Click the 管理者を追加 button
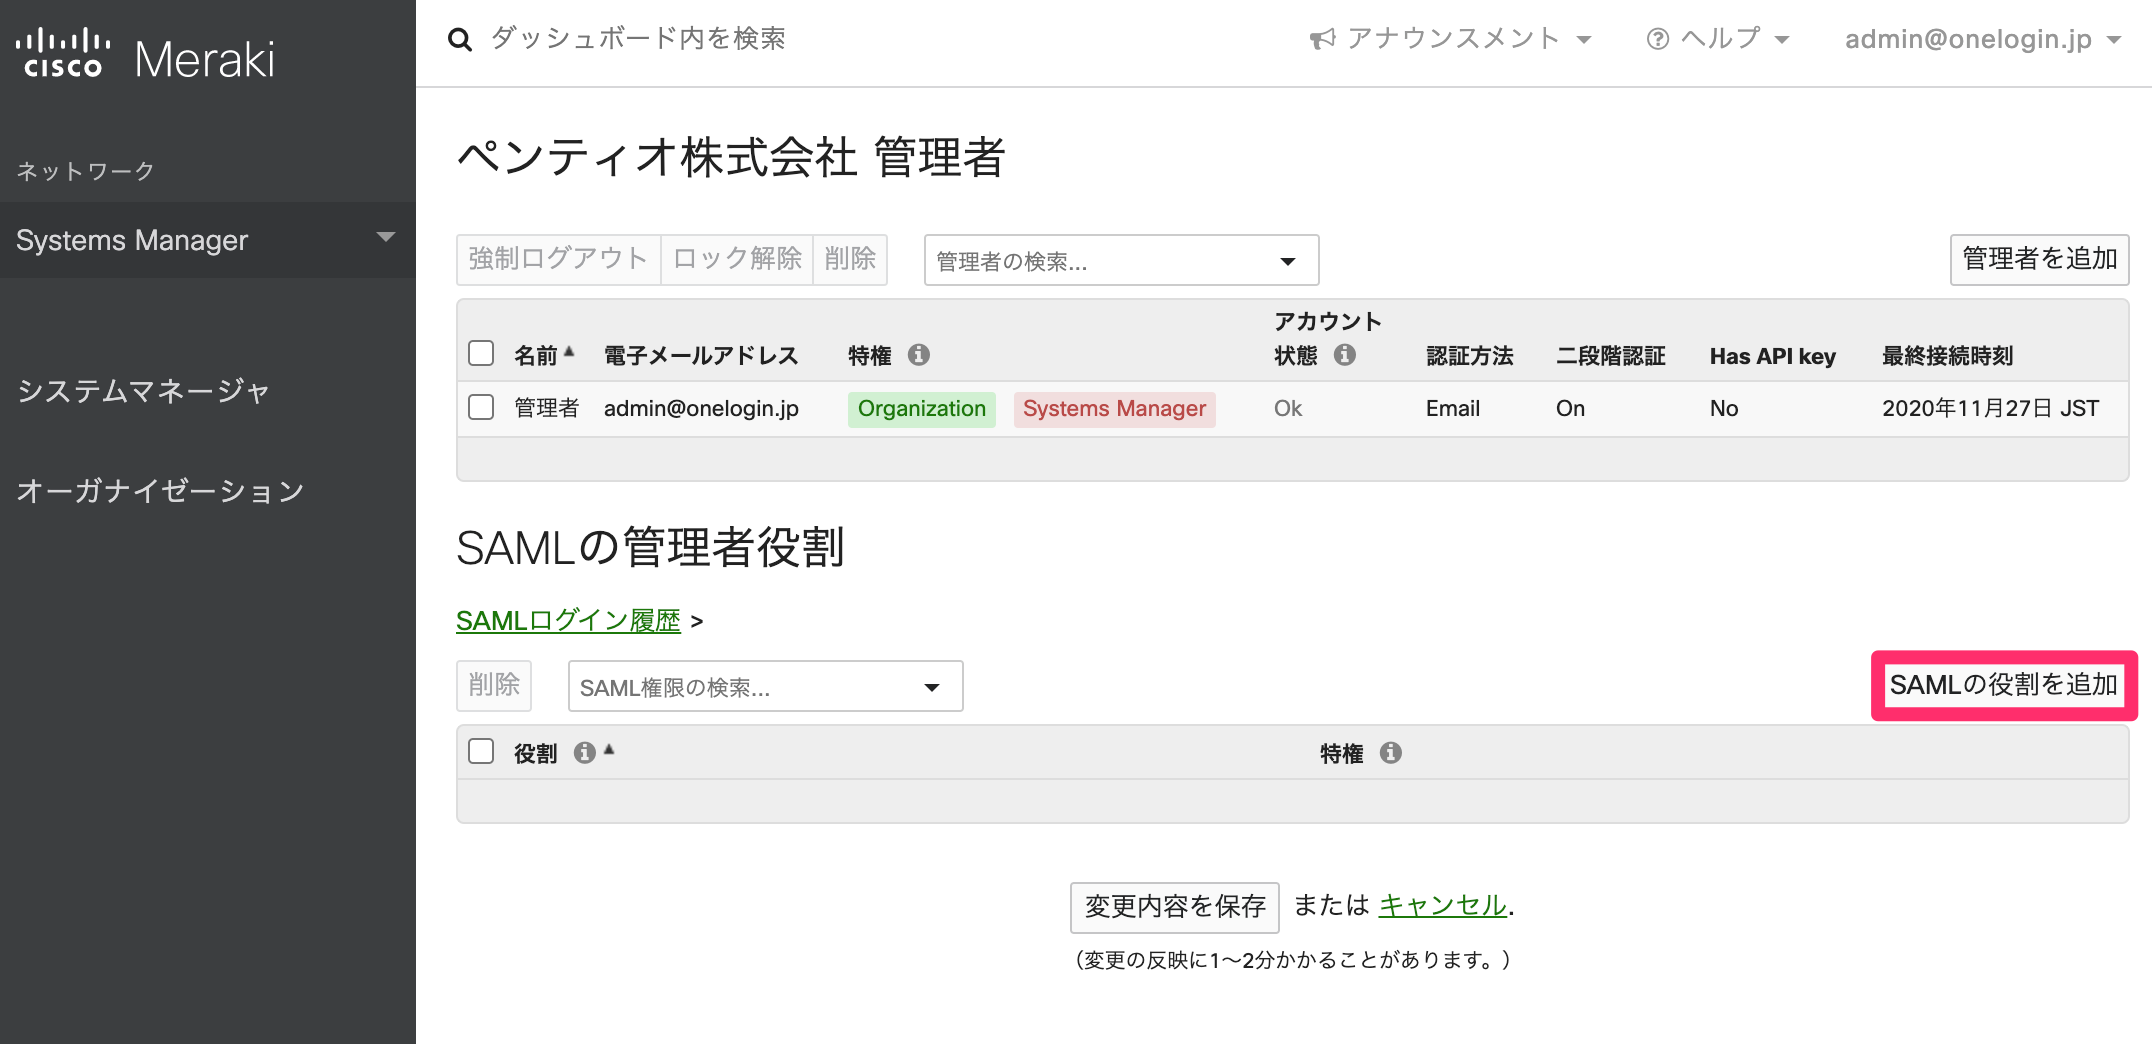Screen dimensions: 2152x1044 [x=2040, y=259]
